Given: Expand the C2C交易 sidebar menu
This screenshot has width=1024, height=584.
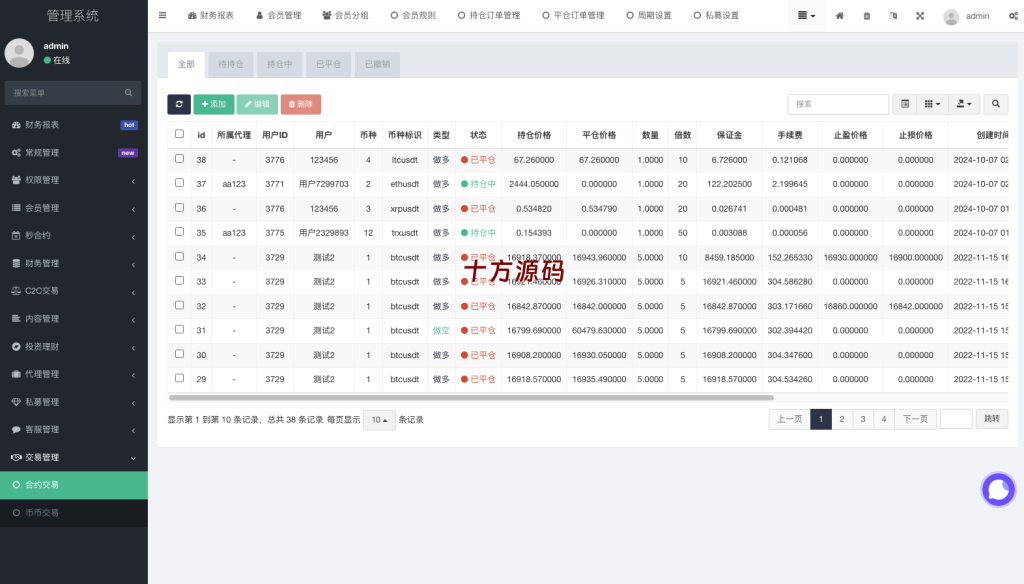Looking at the screenshot, I should coord(74,291).
